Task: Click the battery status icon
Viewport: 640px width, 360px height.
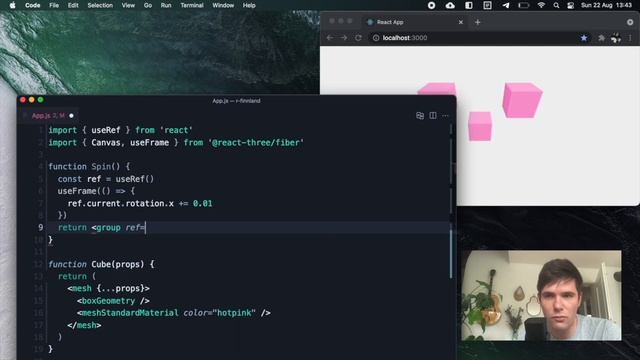Action: pos(524,5)
